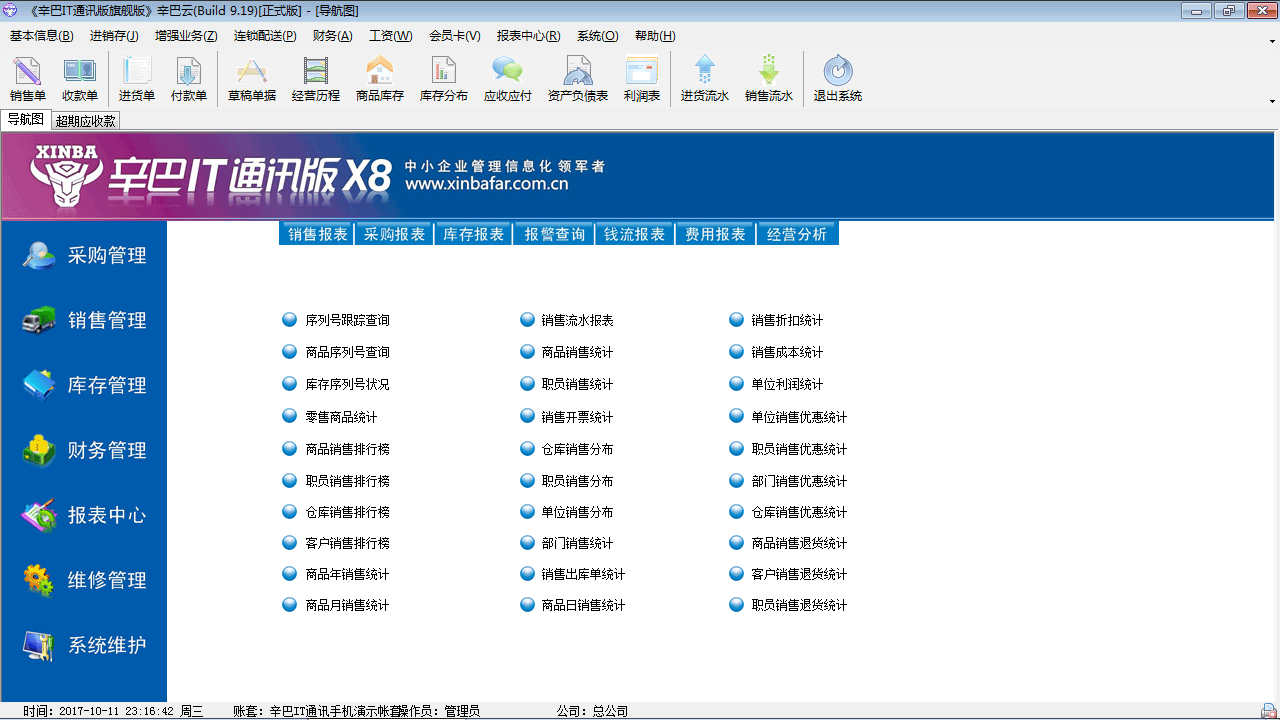
Task: Open the 帮助(H) menu
Action: pos(655,36)
